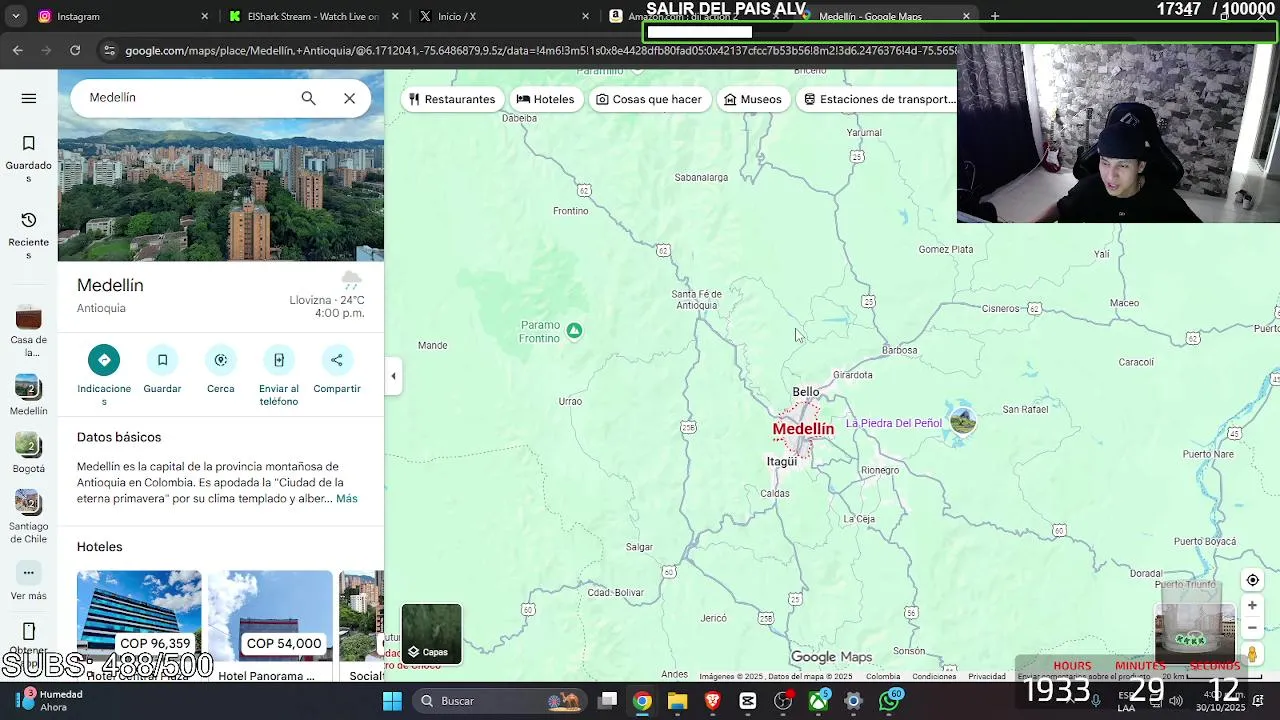Open the Windows Start button

[x=392, y=701]
